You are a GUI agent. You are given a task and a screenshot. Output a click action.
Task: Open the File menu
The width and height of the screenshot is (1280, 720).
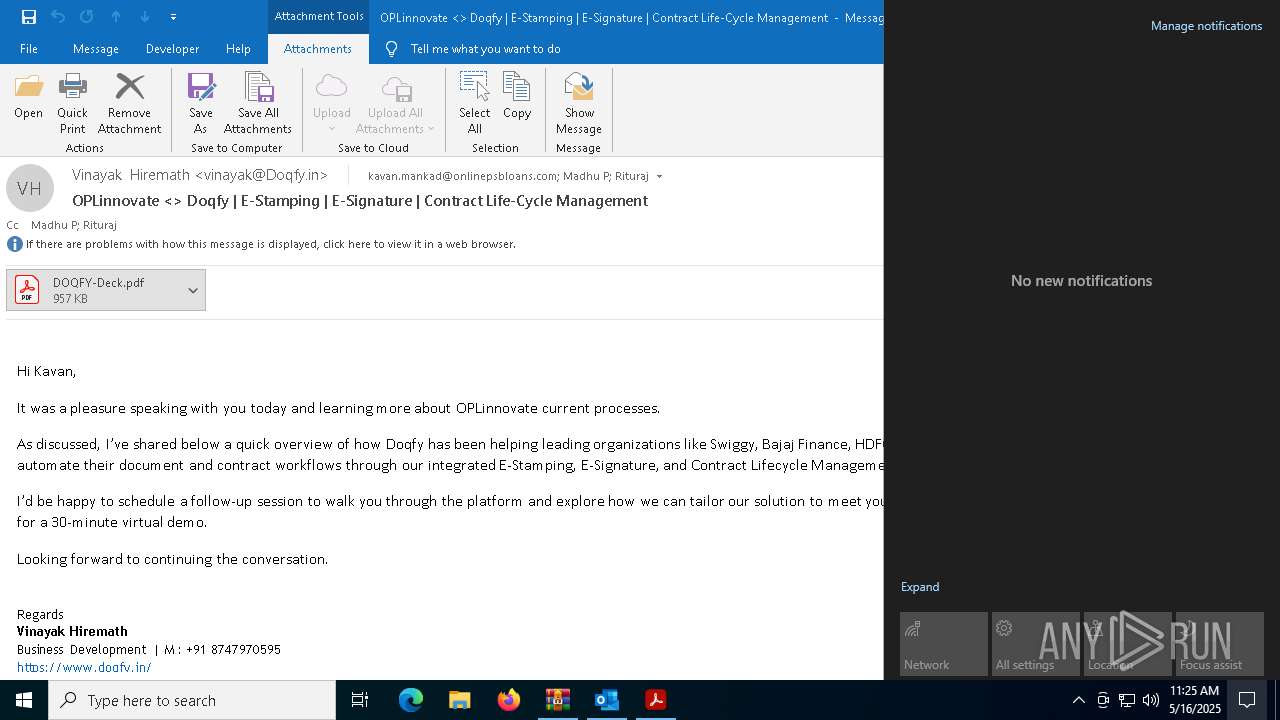(29, 49)
